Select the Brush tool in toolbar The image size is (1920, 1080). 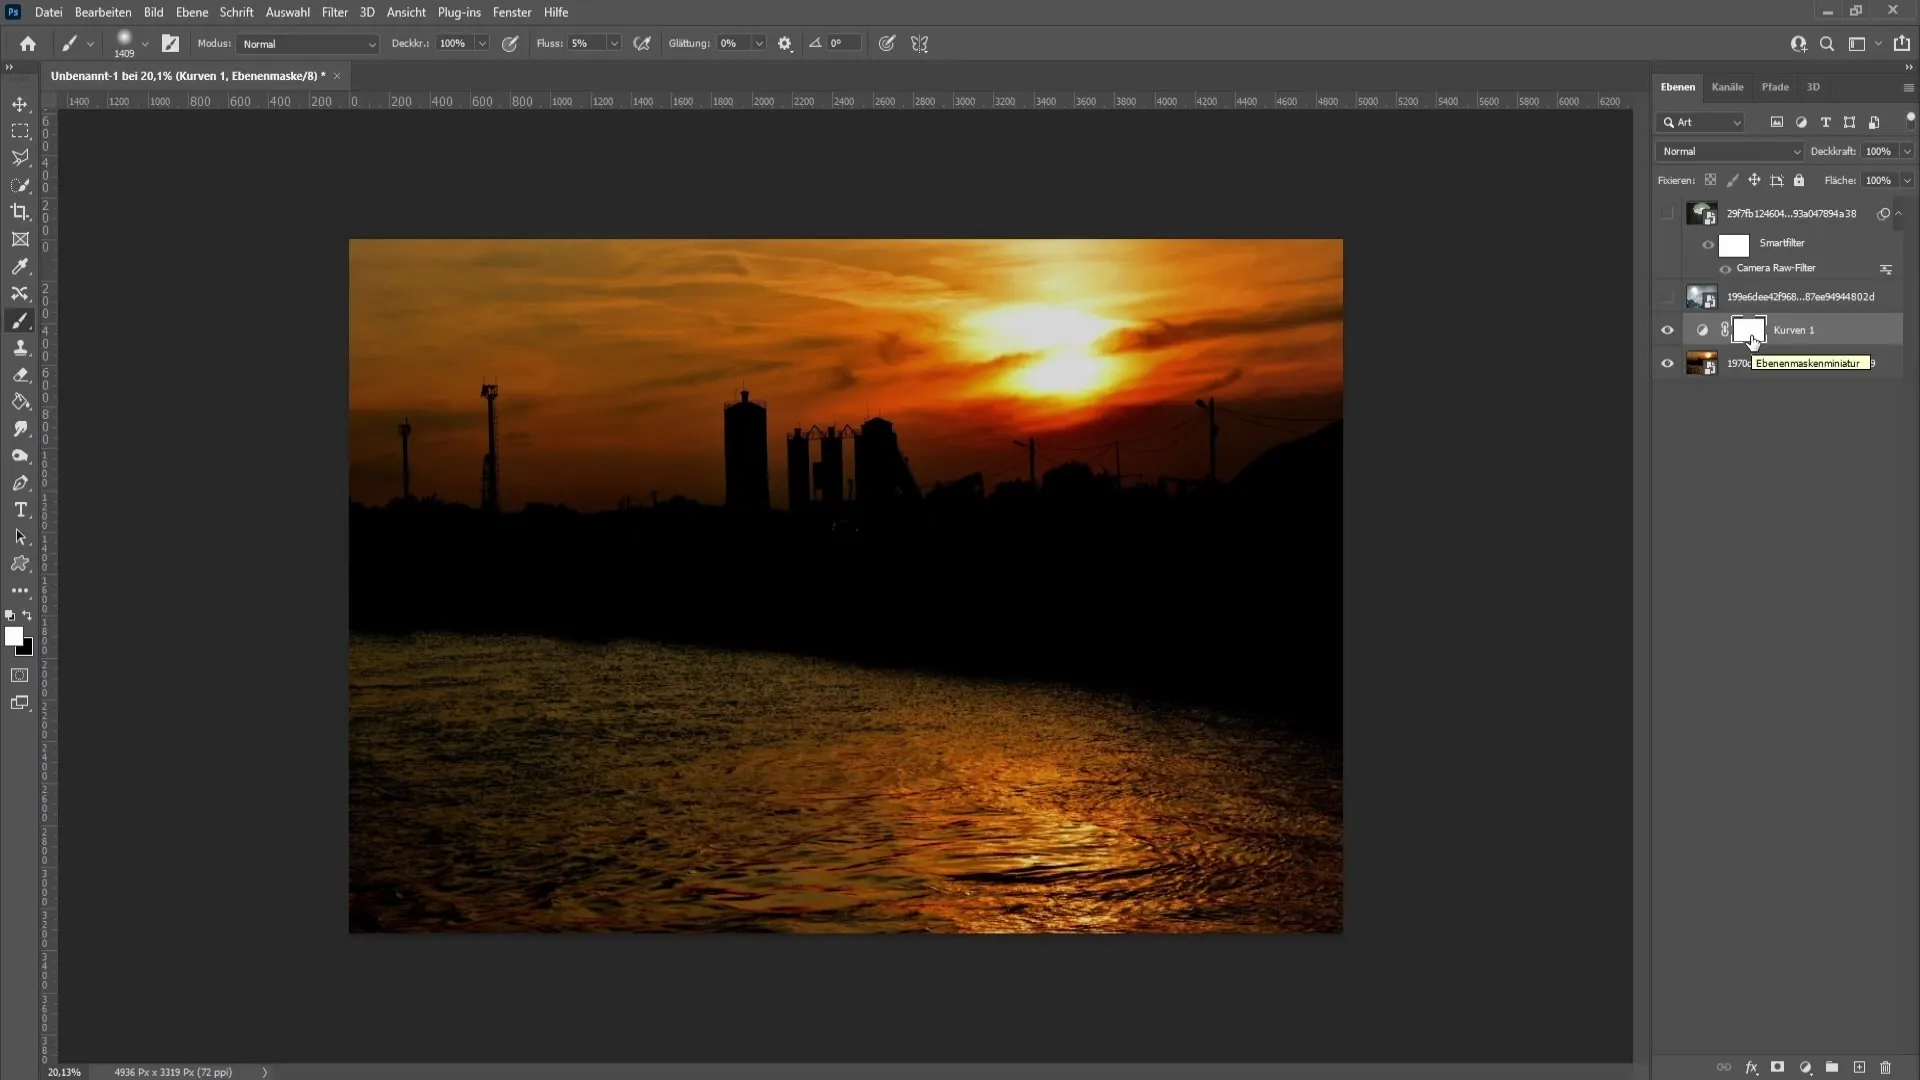coord(20,320)
